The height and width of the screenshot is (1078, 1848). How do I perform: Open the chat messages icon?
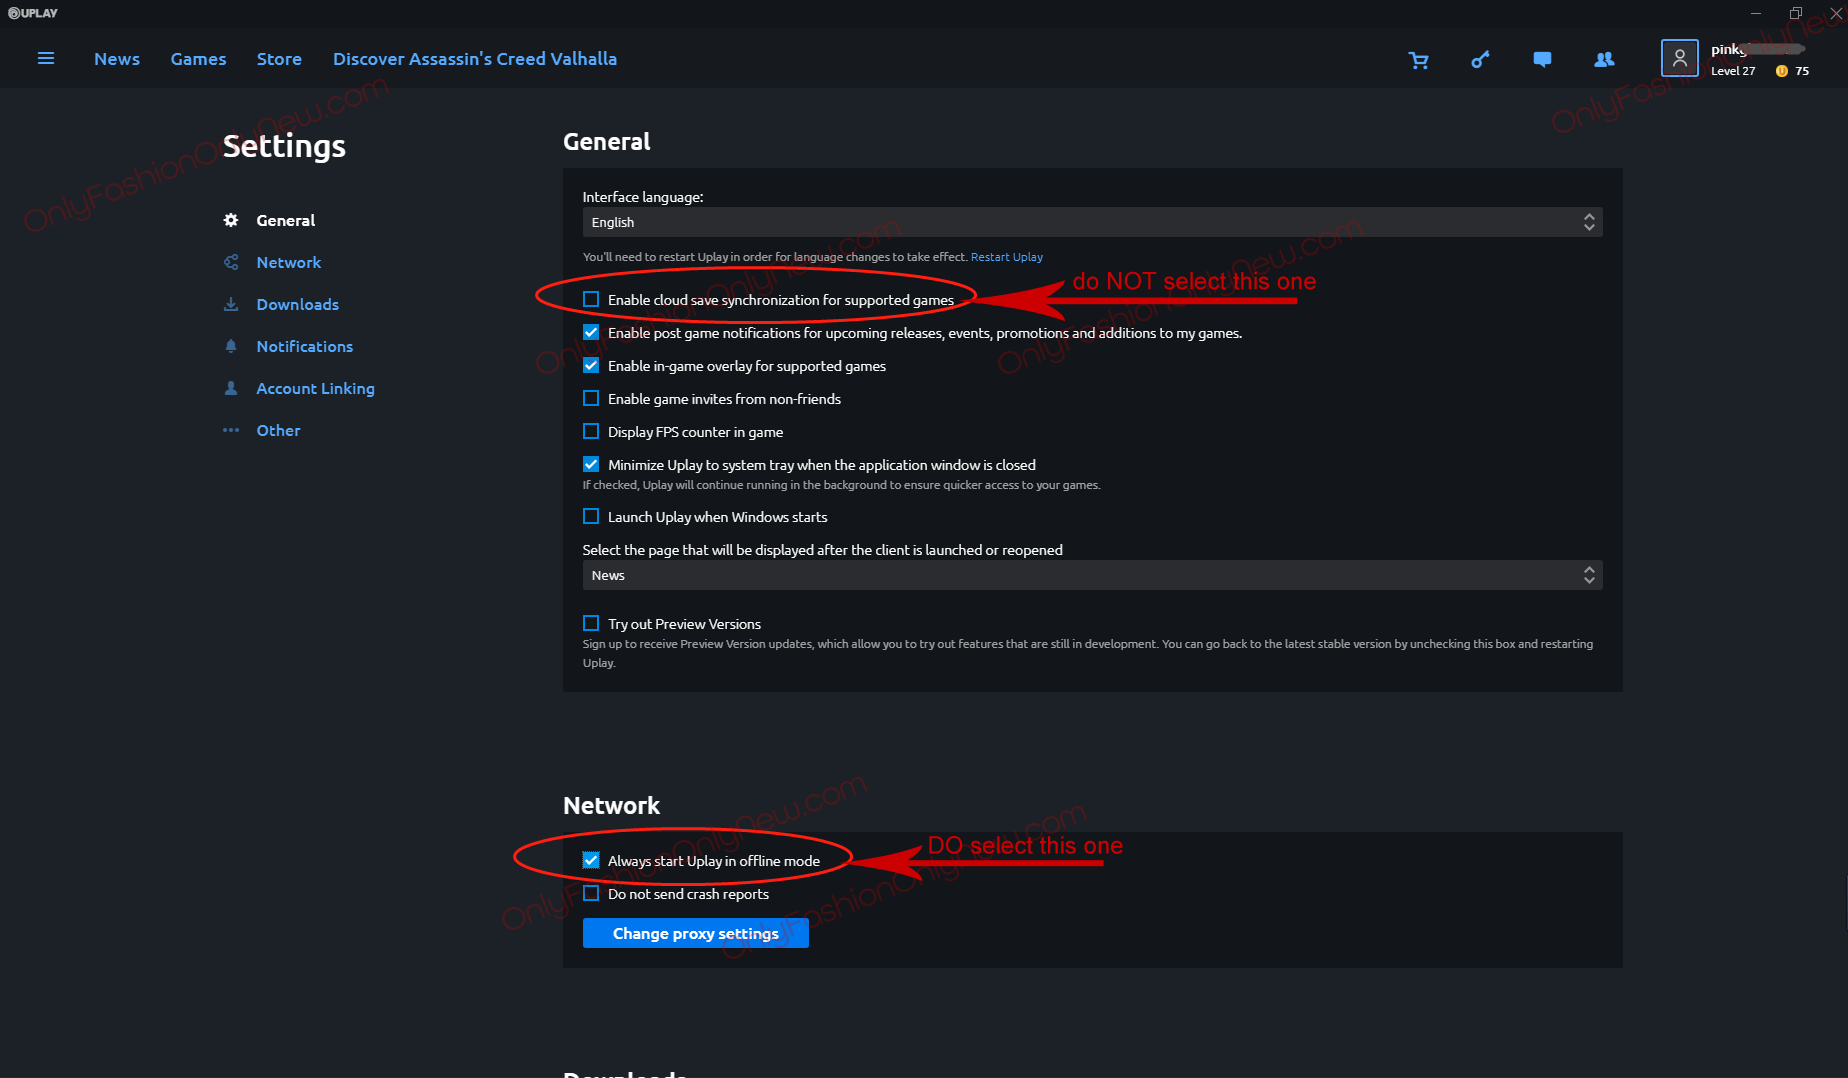point(1542,60)
